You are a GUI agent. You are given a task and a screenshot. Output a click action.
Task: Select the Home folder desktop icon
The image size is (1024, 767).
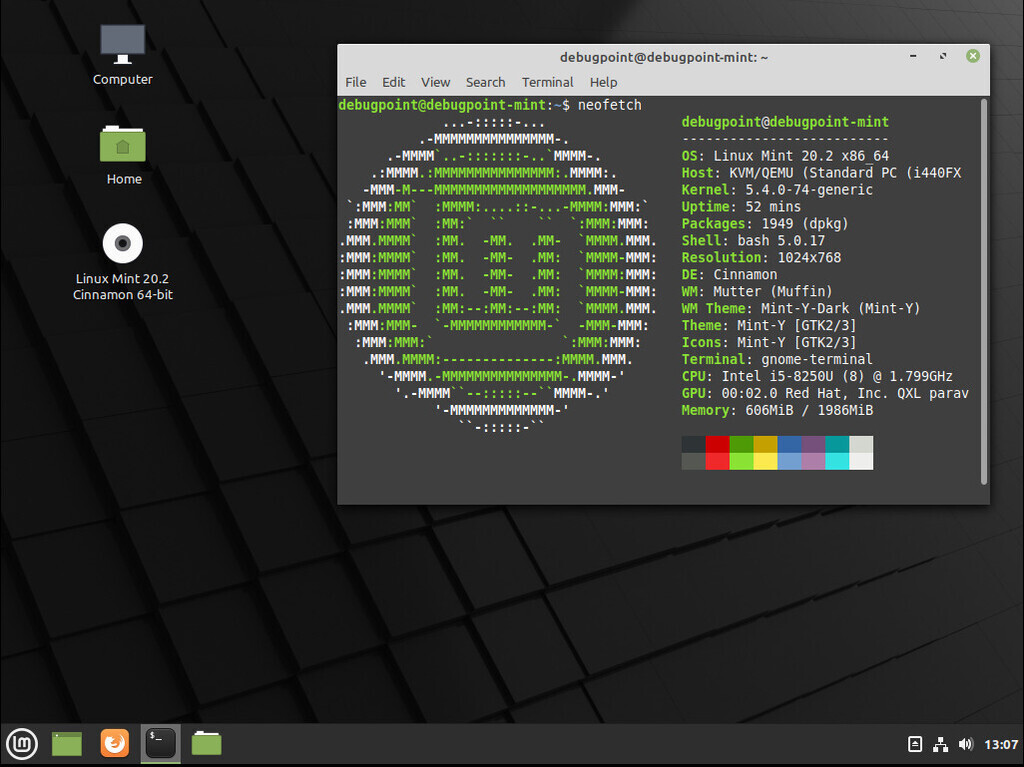(123, 155)
